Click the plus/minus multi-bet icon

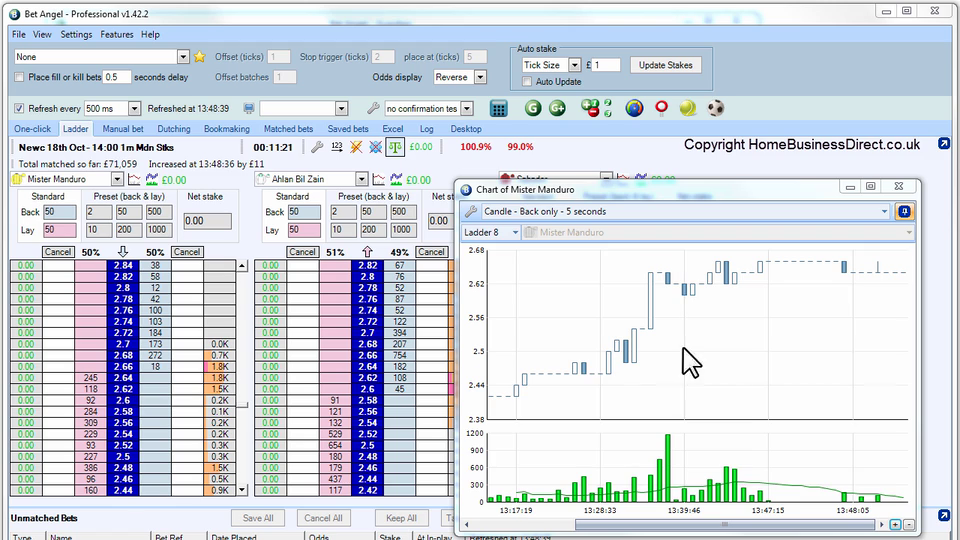[x=590, y=108]
